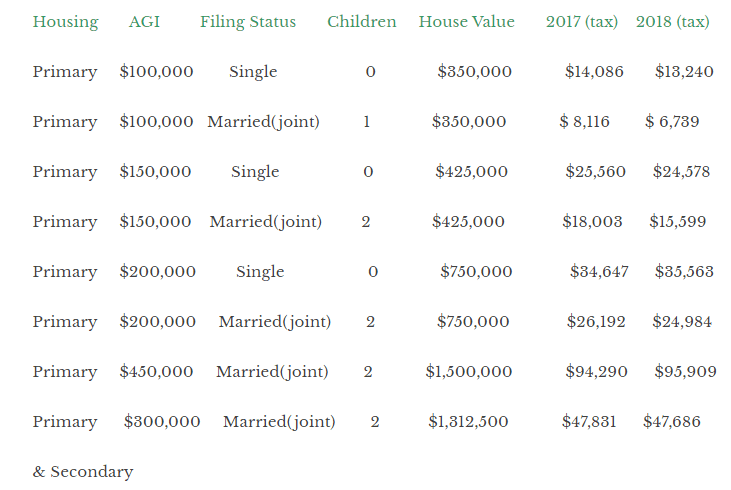Click the Housing column header
Image resolution: width=731 pixels, height=490 pixels.
click(x=66, y=22)
